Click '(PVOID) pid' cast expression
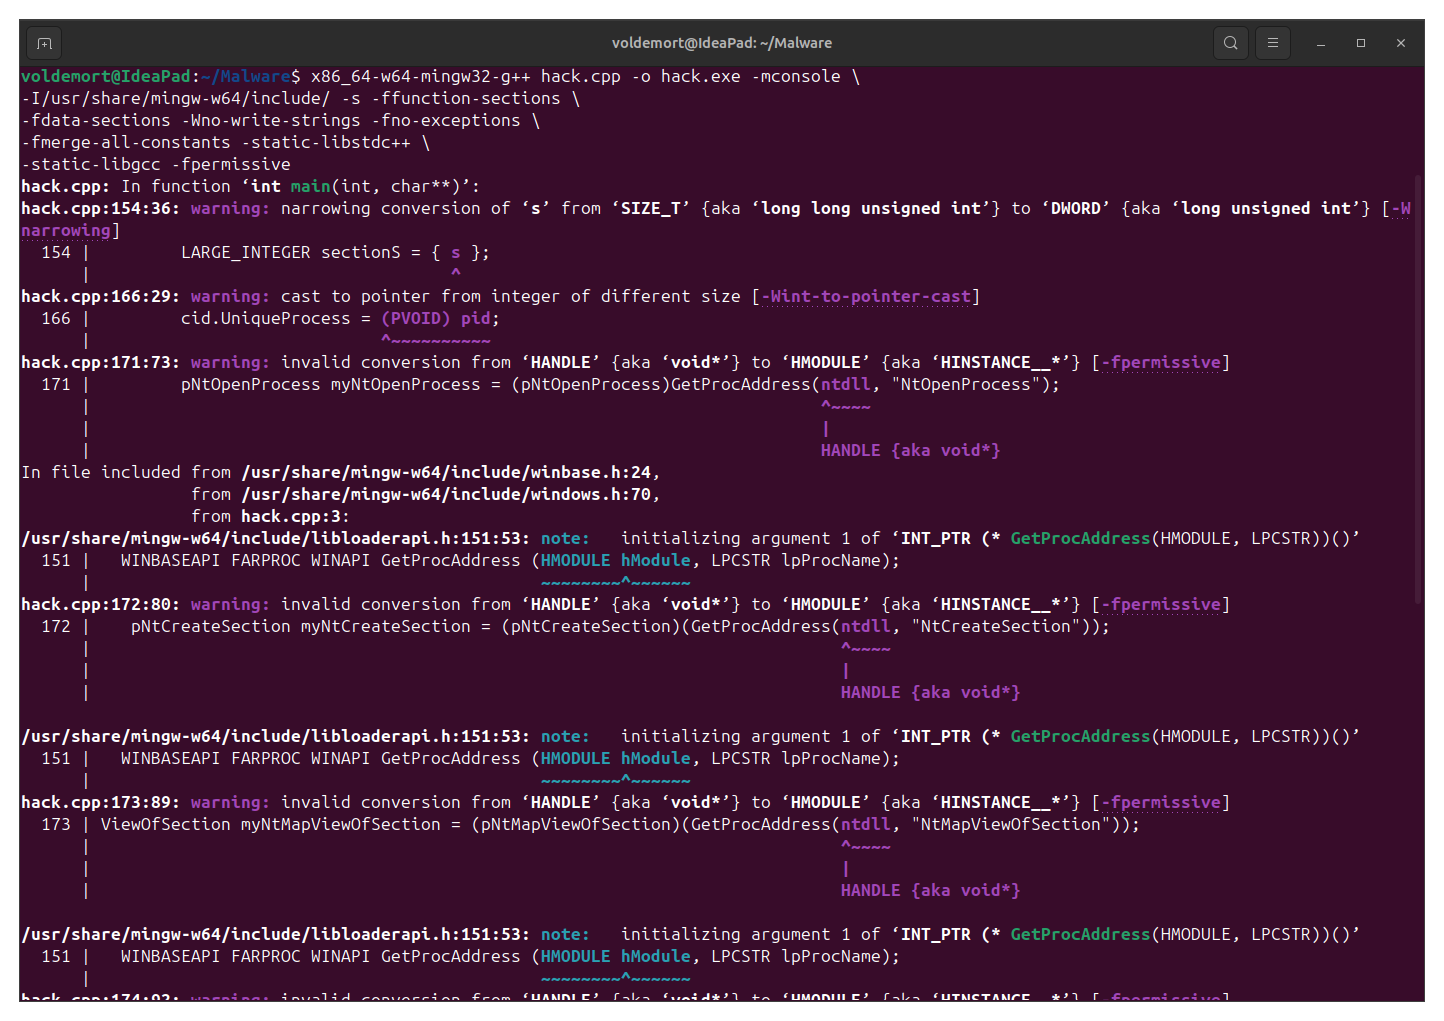 (x=436, y=319)
